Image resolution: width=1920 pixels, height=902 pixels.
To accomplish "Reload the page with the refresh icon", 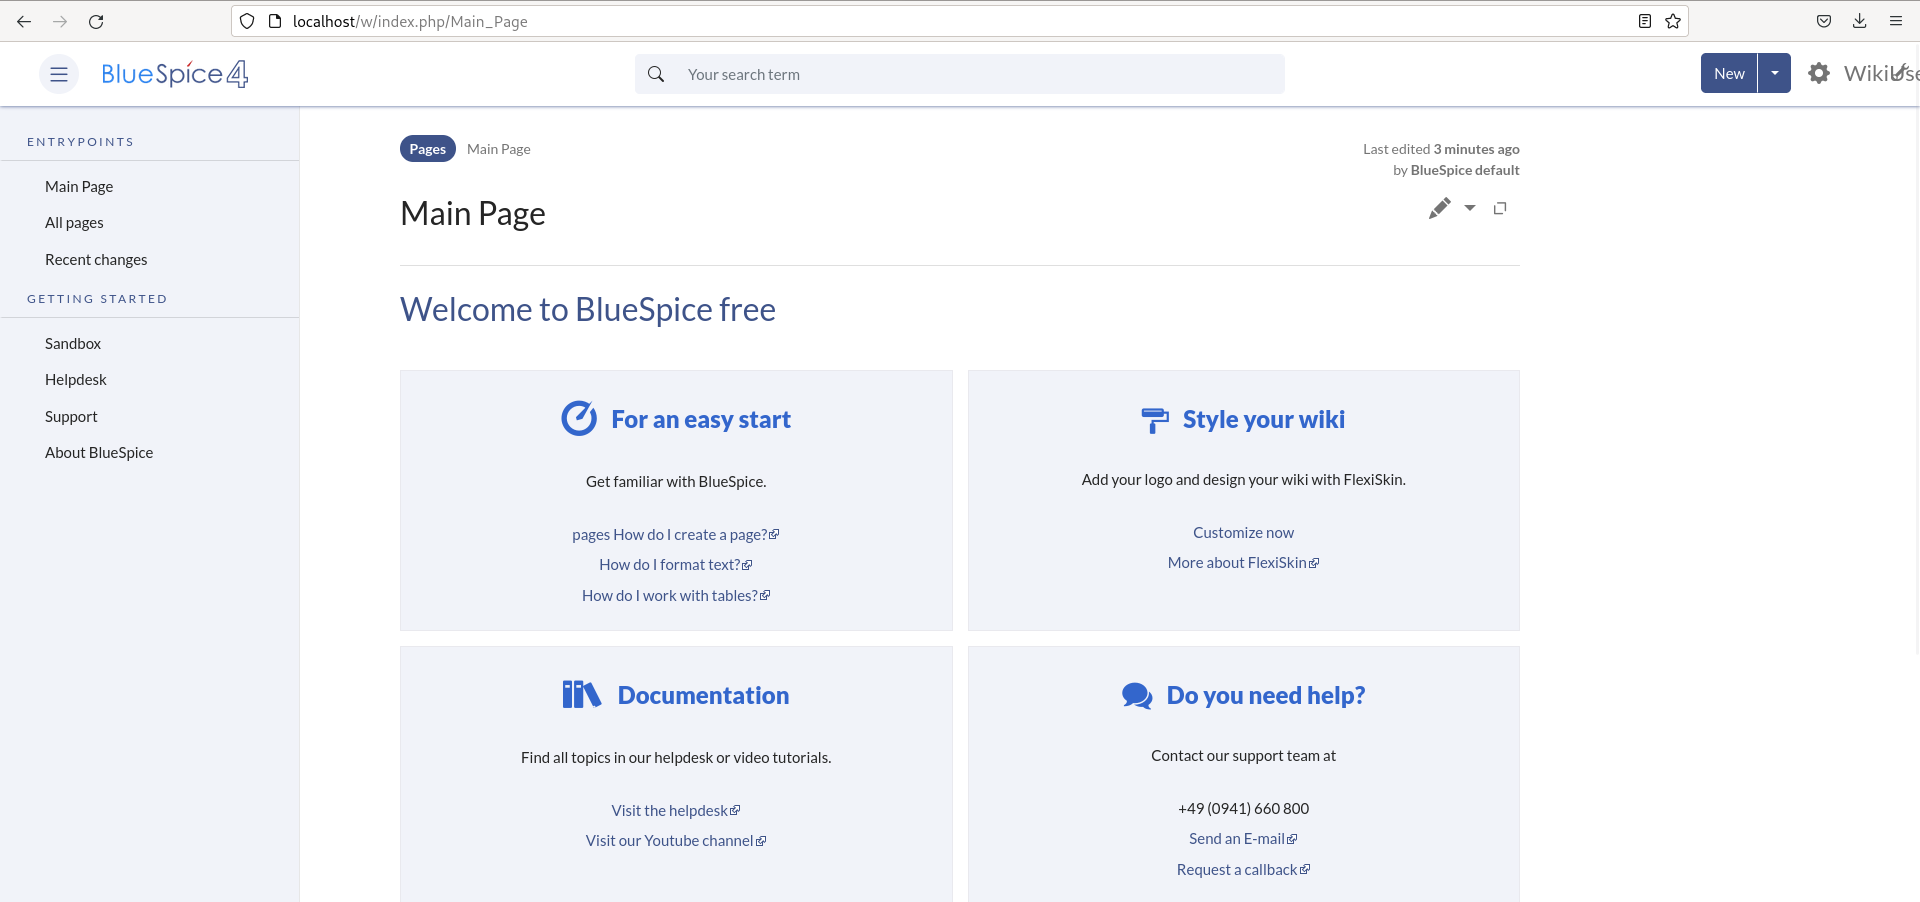I will 96,21.
